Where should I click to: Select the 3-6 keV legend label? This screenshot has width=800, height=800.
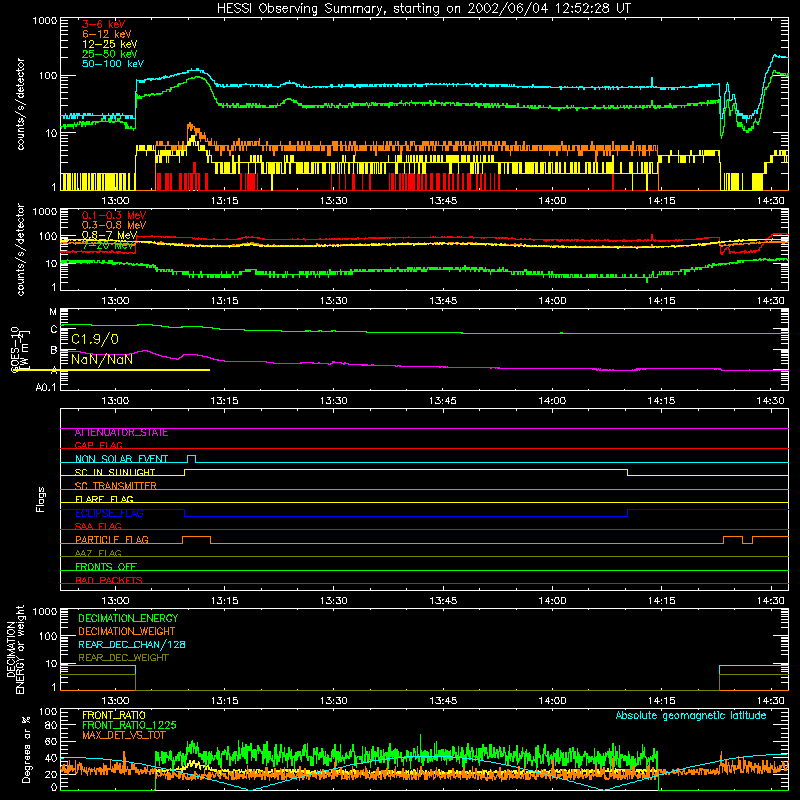coord(104,24)
